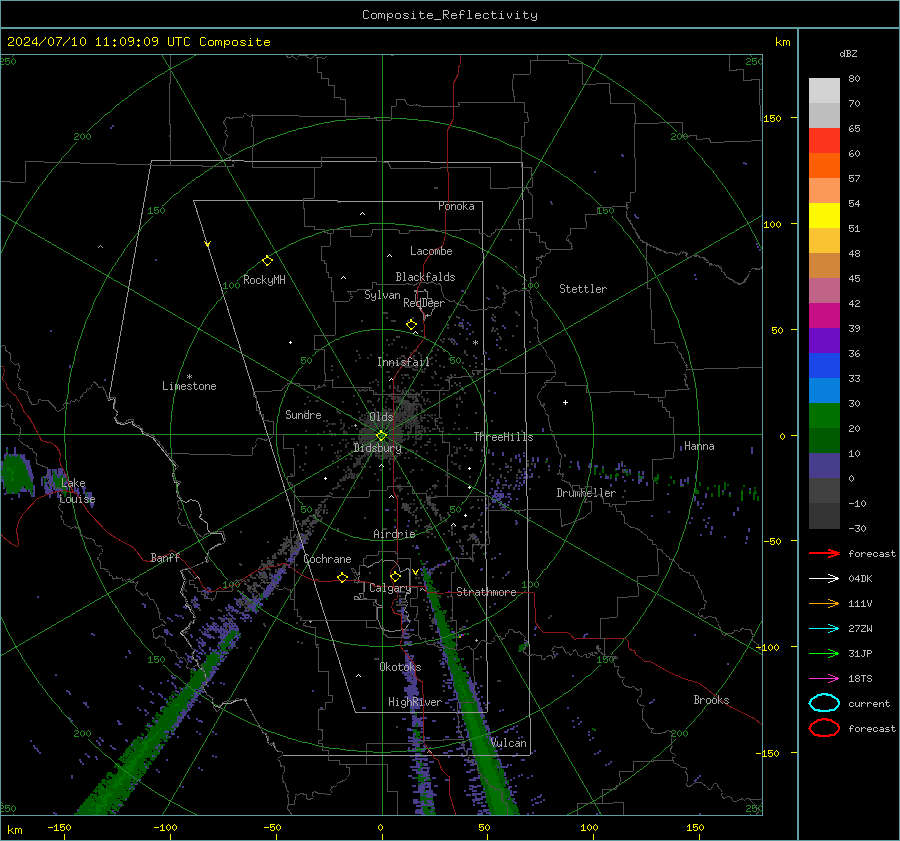The image size is (900, 841).
Task: Click the magenta 18TS arrow icon
Action: click(824, 679)
